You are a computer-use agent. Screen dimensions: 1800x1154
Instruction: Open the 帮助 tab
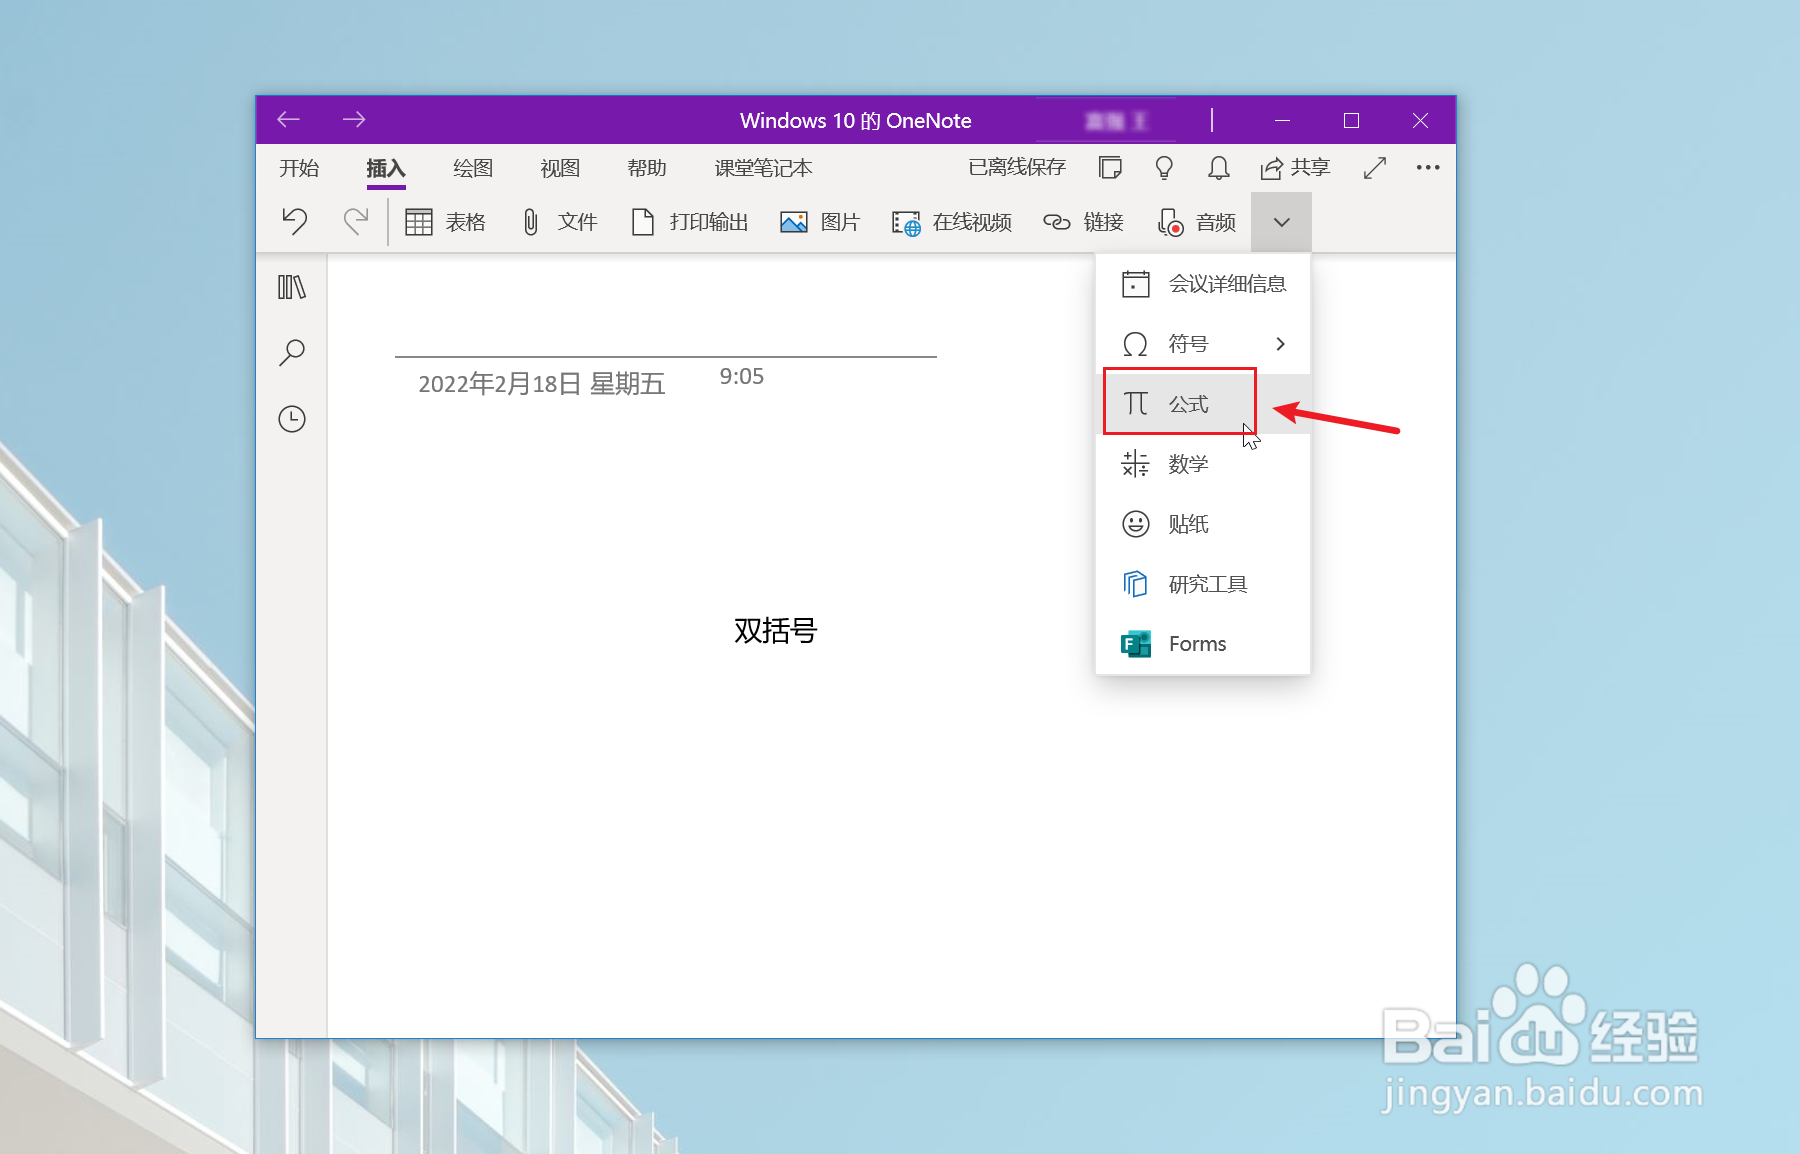tap(647, 168)
